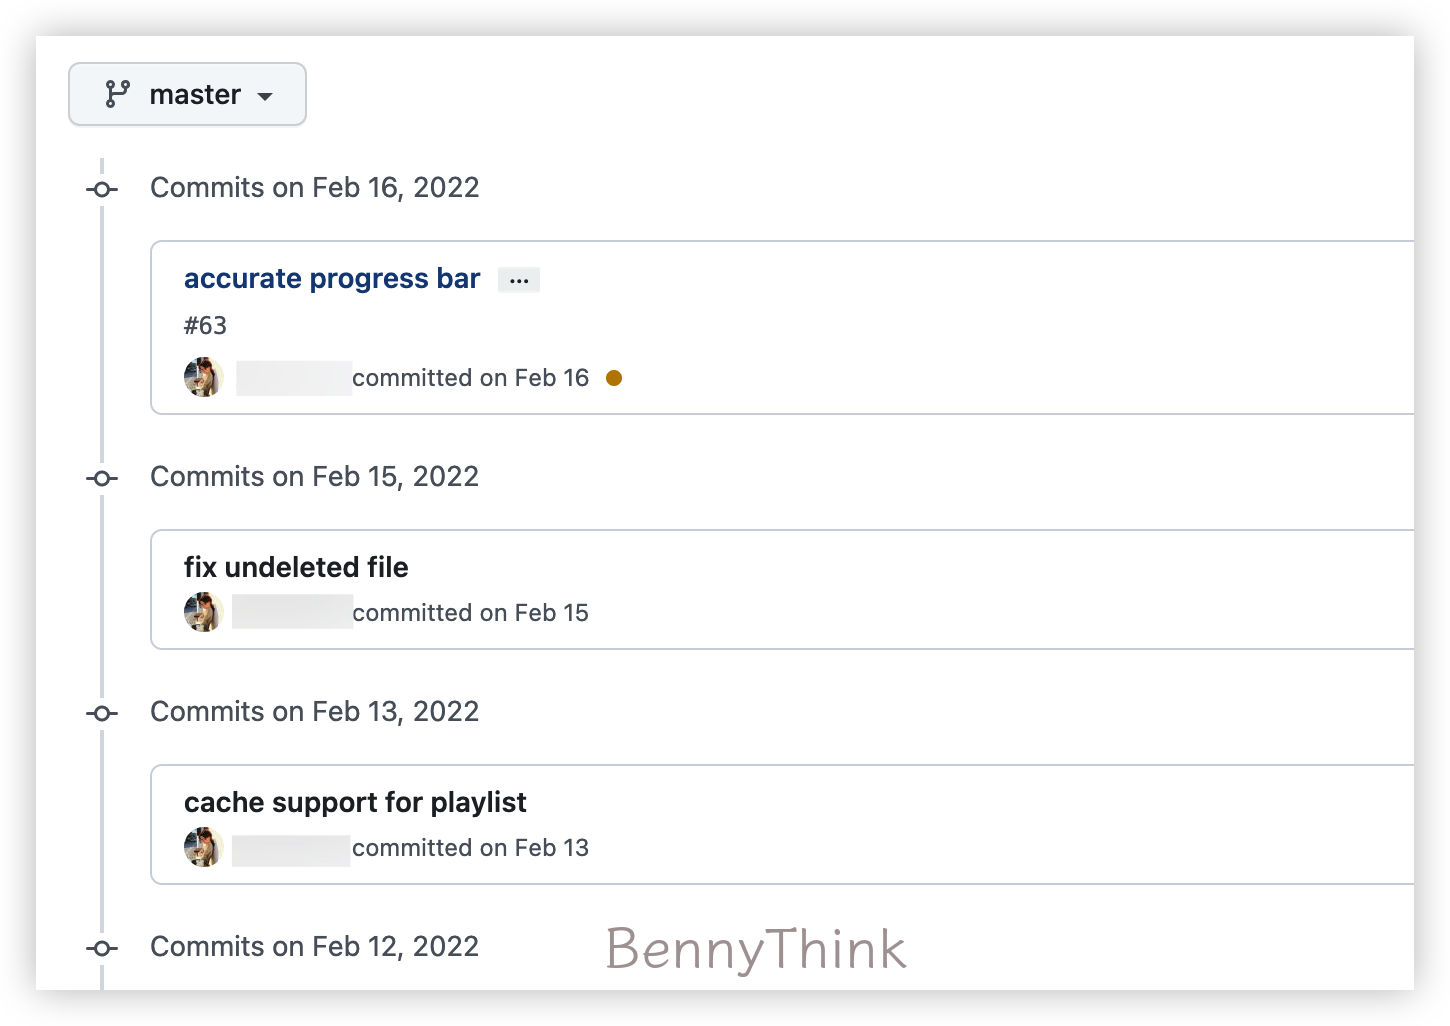Click the avatar on the 'fix undeleted file' commit
The height and width of the screenshot is (1026, 1450).
[x=203, y=612]
